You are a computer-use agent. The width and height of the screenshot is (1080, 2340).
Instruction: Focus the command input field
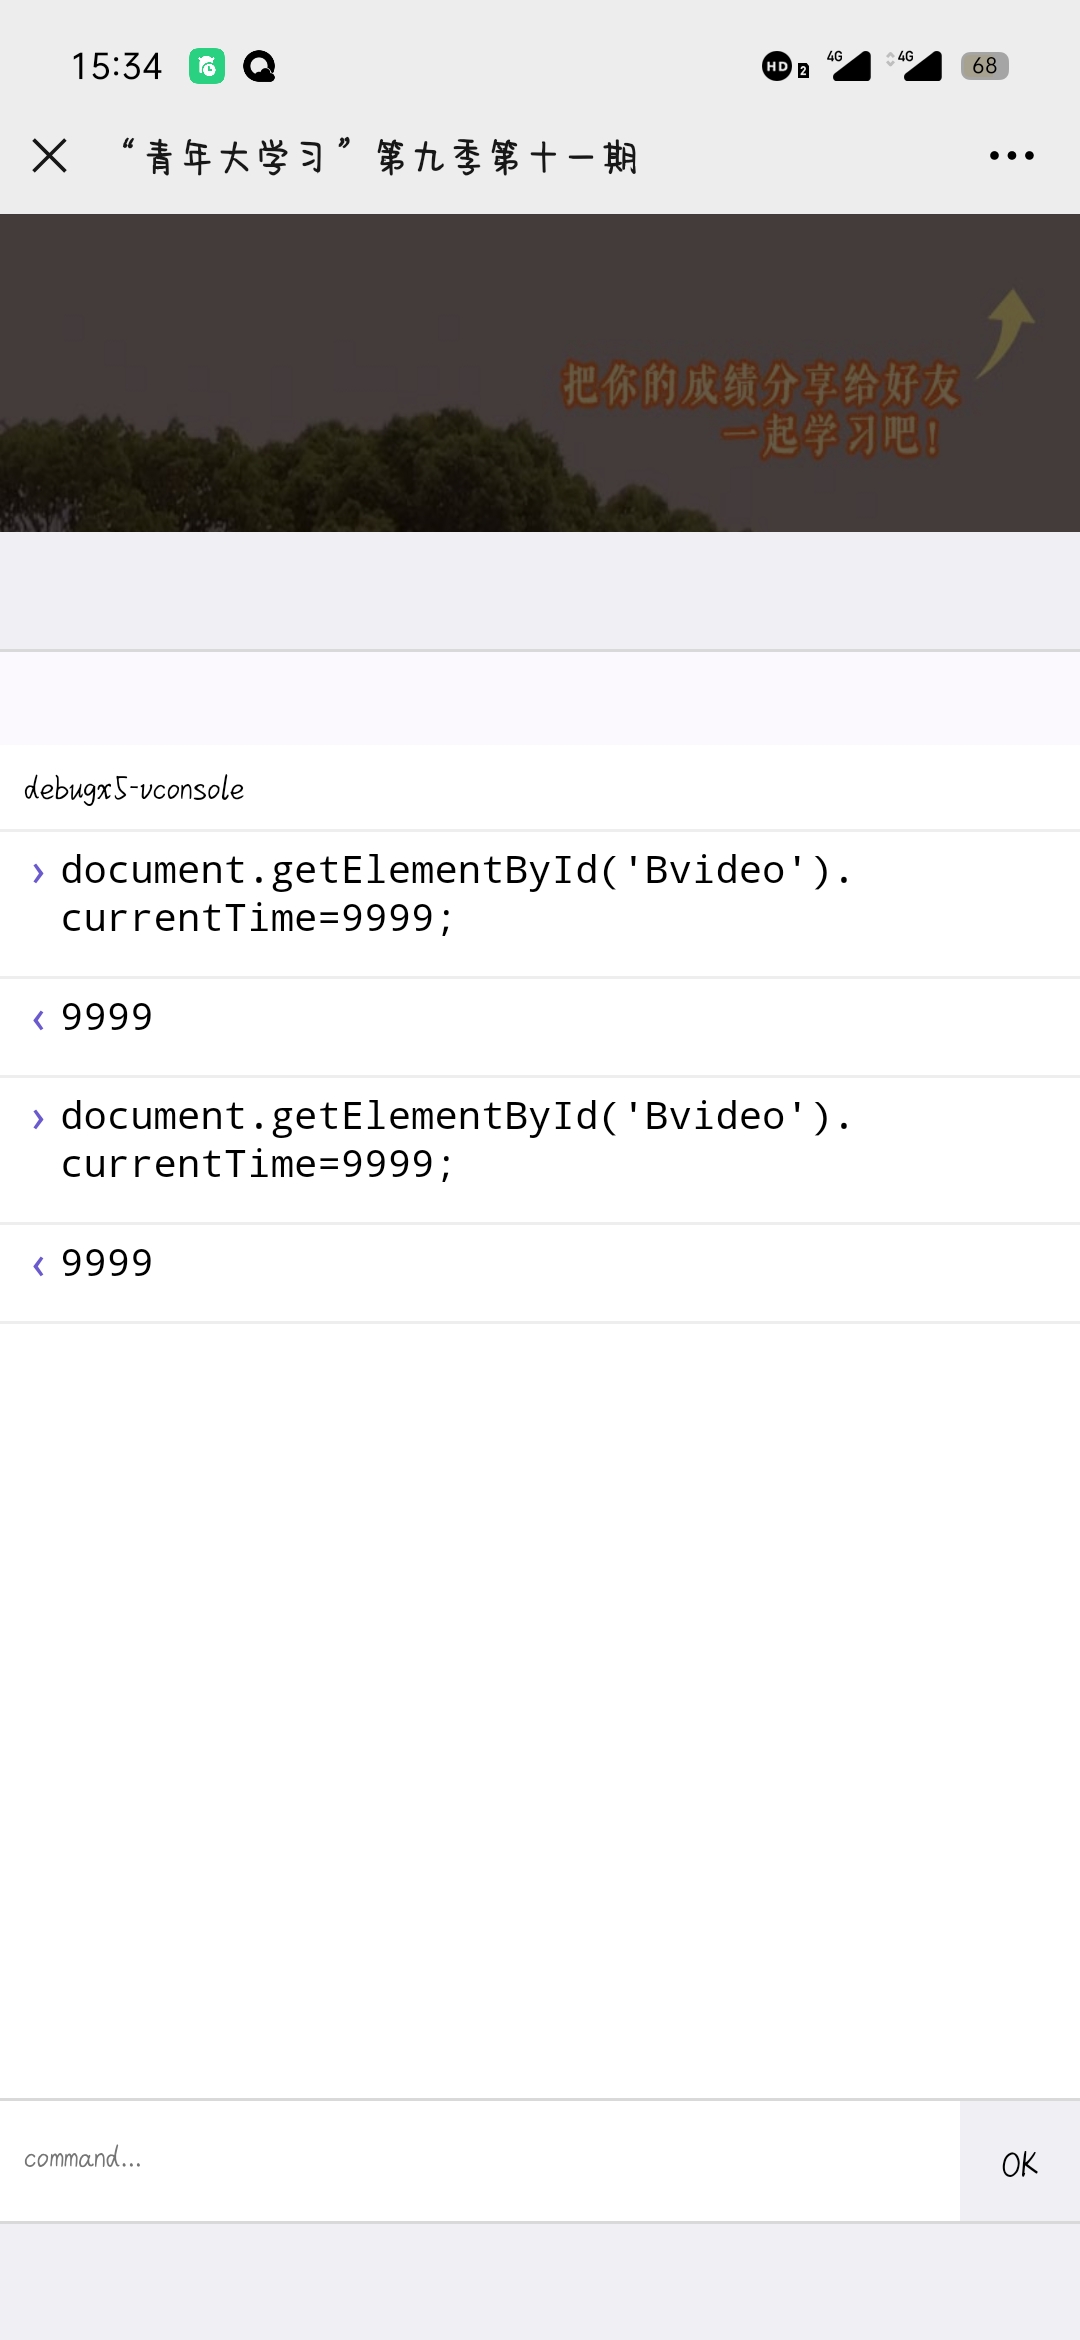tap(480, 2160)
